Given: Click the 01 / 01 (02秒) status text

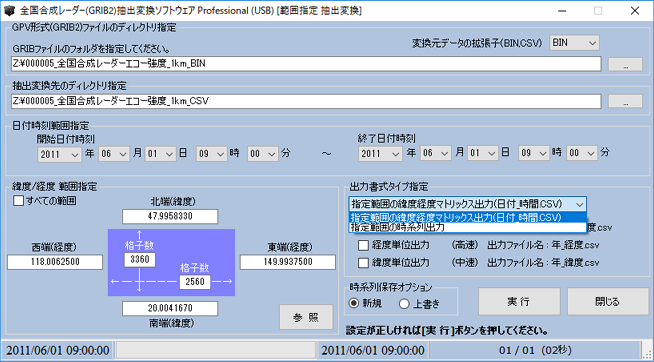Looking at the screenshot, I should [535, 349].
